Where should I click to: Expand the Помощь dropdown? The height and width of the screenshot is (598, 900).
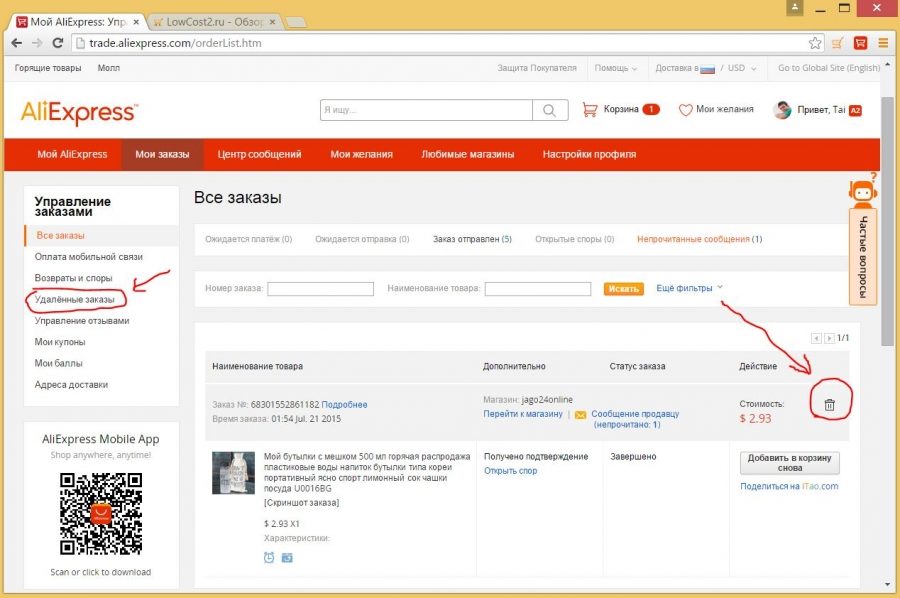pyautogui.click(x=615, y=68)
